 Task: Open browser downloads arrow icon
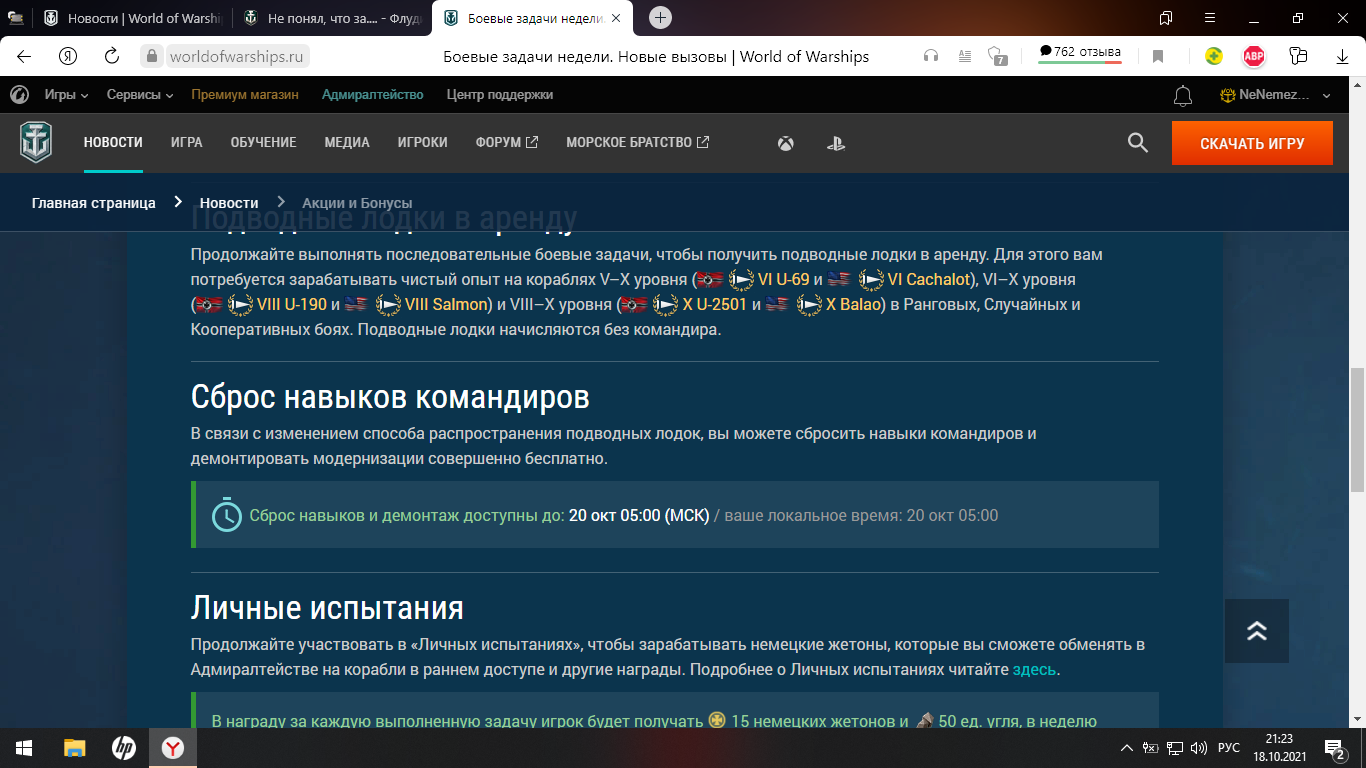[1342, 57]
